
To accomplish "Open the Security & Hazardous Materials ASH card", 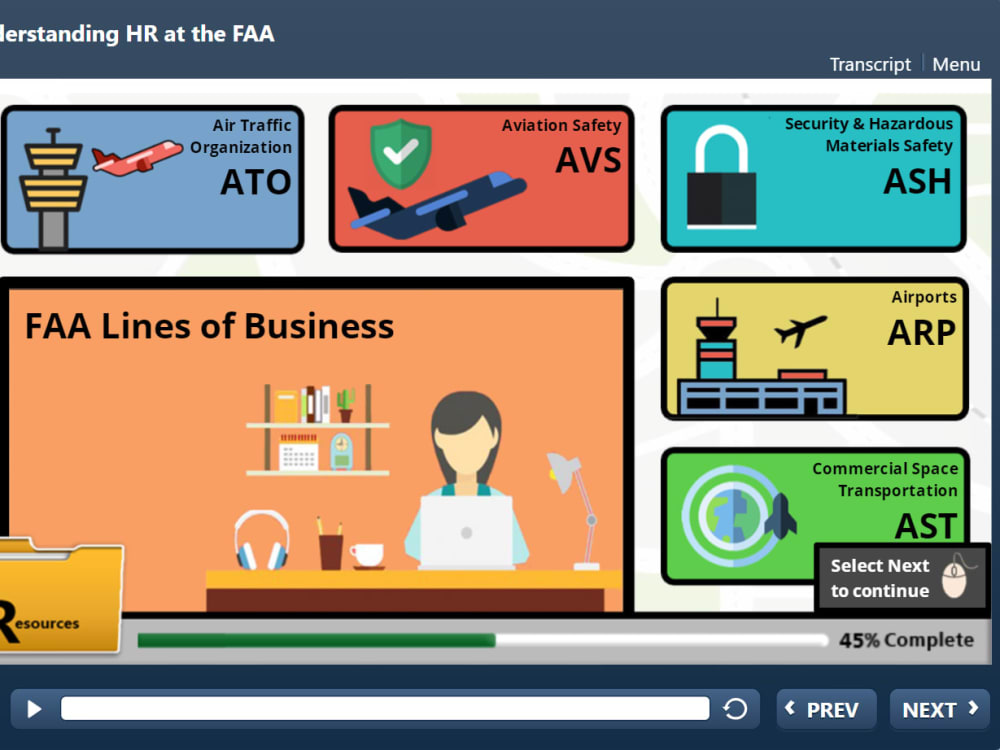I will [814, 179].
